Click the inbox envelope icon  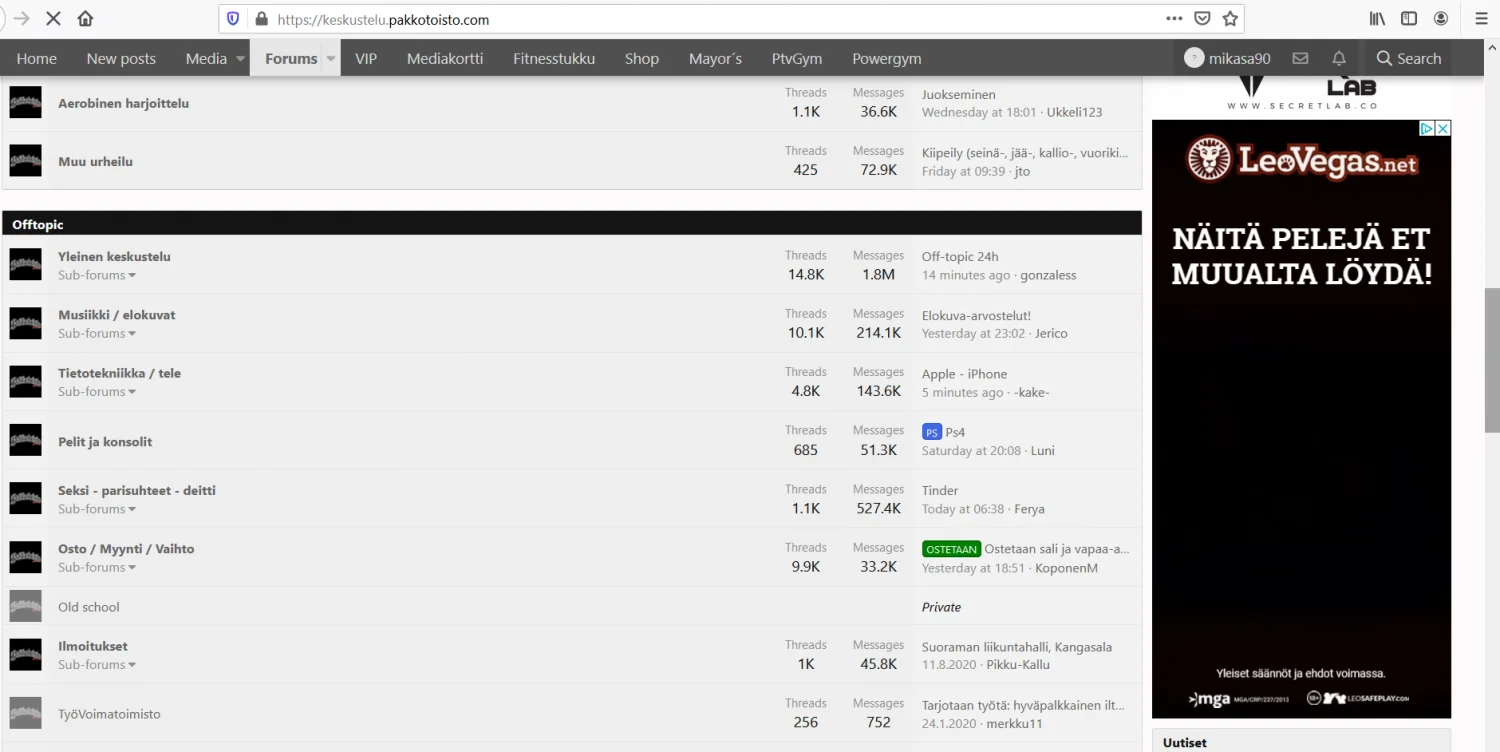tap(1300, 59)
